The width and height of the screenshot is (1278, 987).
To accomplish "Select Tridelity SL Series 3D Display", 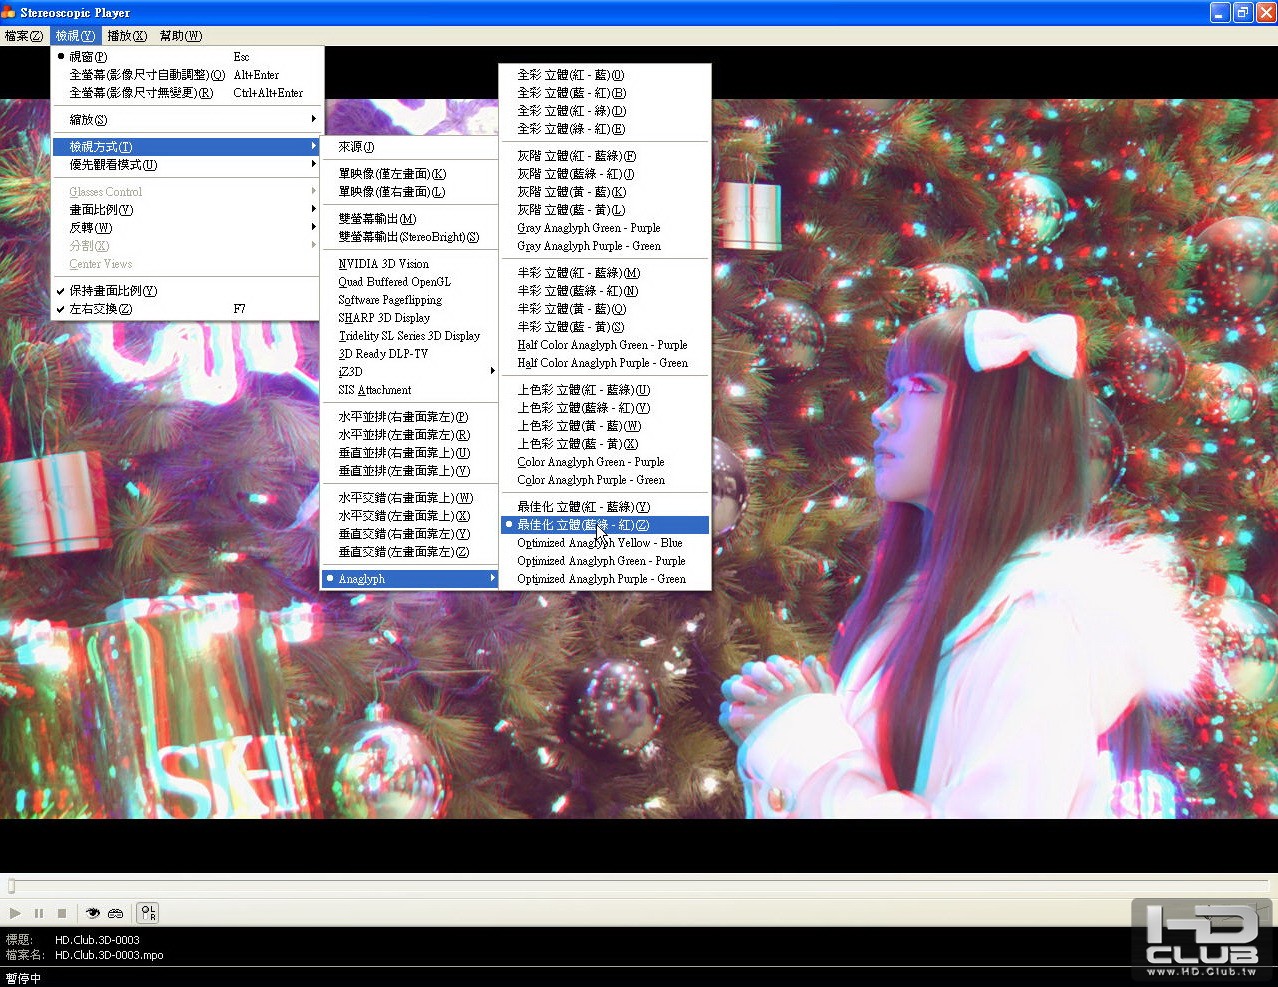I will tap(410, 336).
